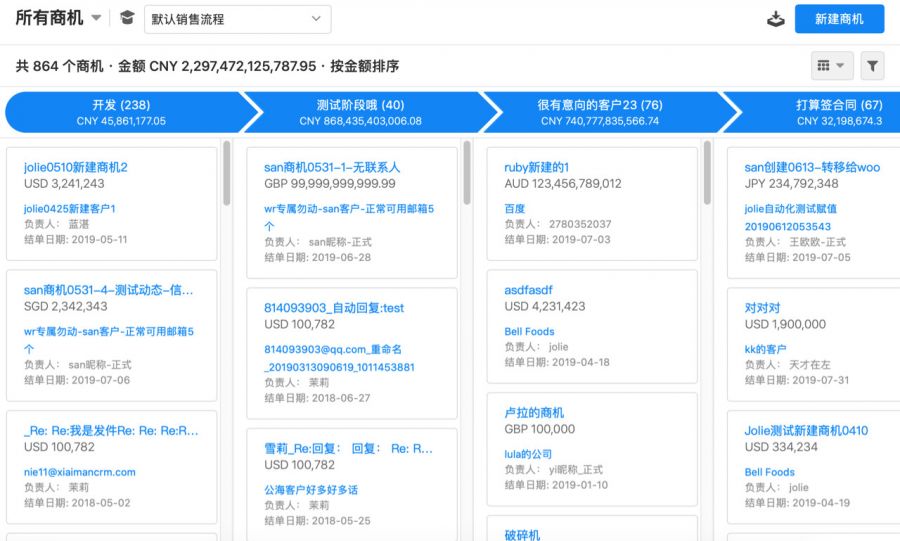The width and height of the screenshot is (900, 541).
Task: Open customer kk的客户
Action: click(765, 349)
